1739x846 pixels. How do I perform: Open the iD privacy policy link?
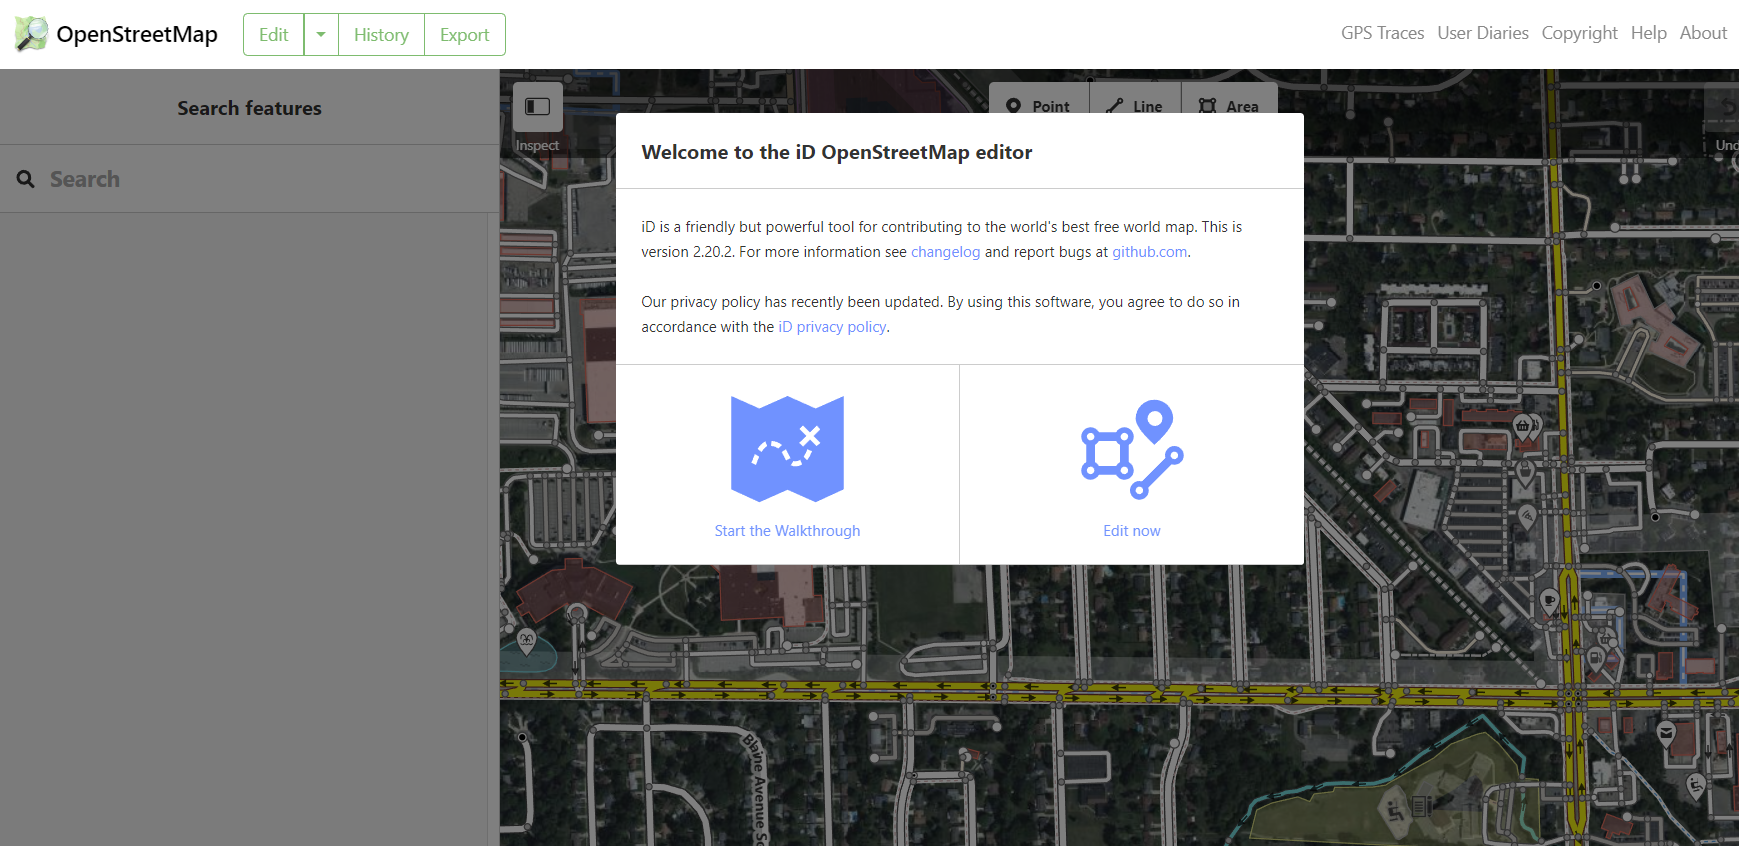832,327
